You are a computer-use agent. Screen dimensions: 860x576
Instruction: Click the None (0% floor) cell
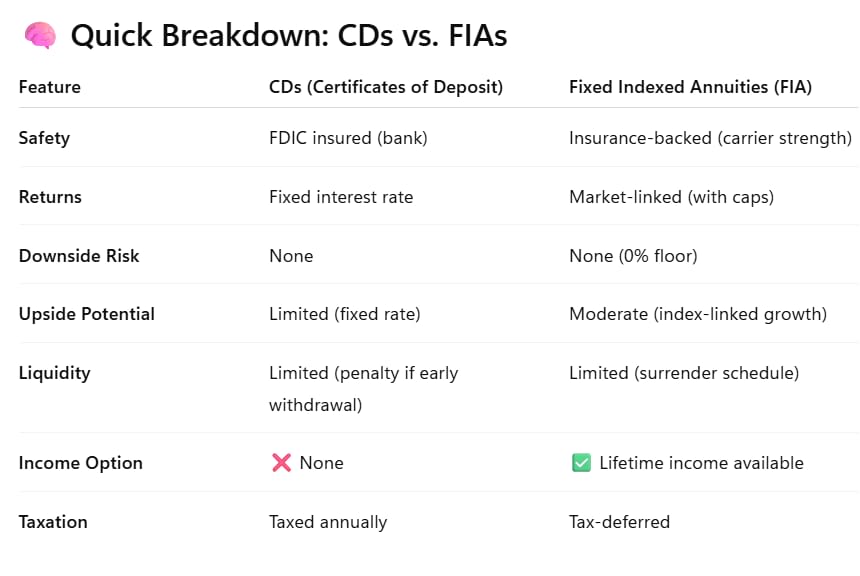click(x=633, y=256)
